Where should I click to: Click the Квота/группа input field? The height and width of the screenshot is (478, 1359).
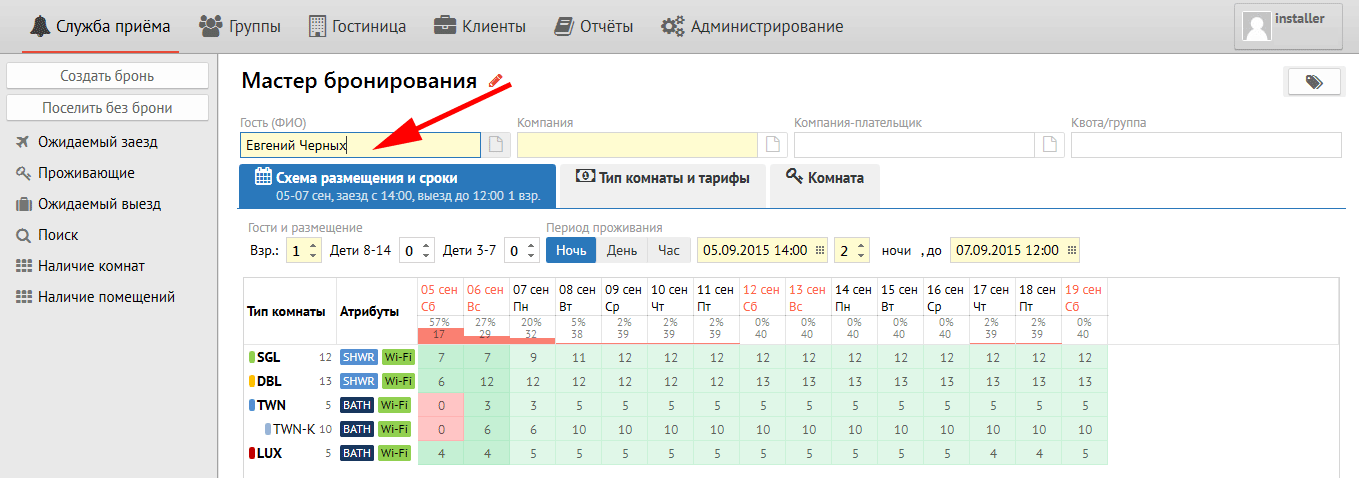click(x=1206, y=145)
